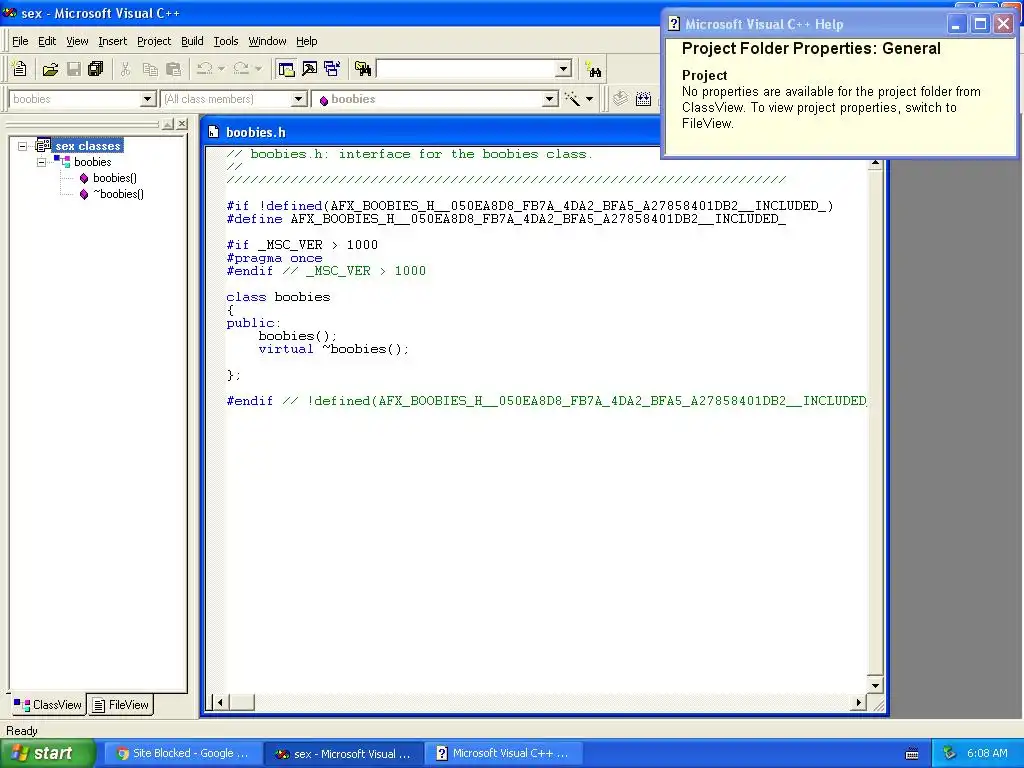Click the '#pragma once' code line
The image size is (1024, 768).
[x=274, y=258]
